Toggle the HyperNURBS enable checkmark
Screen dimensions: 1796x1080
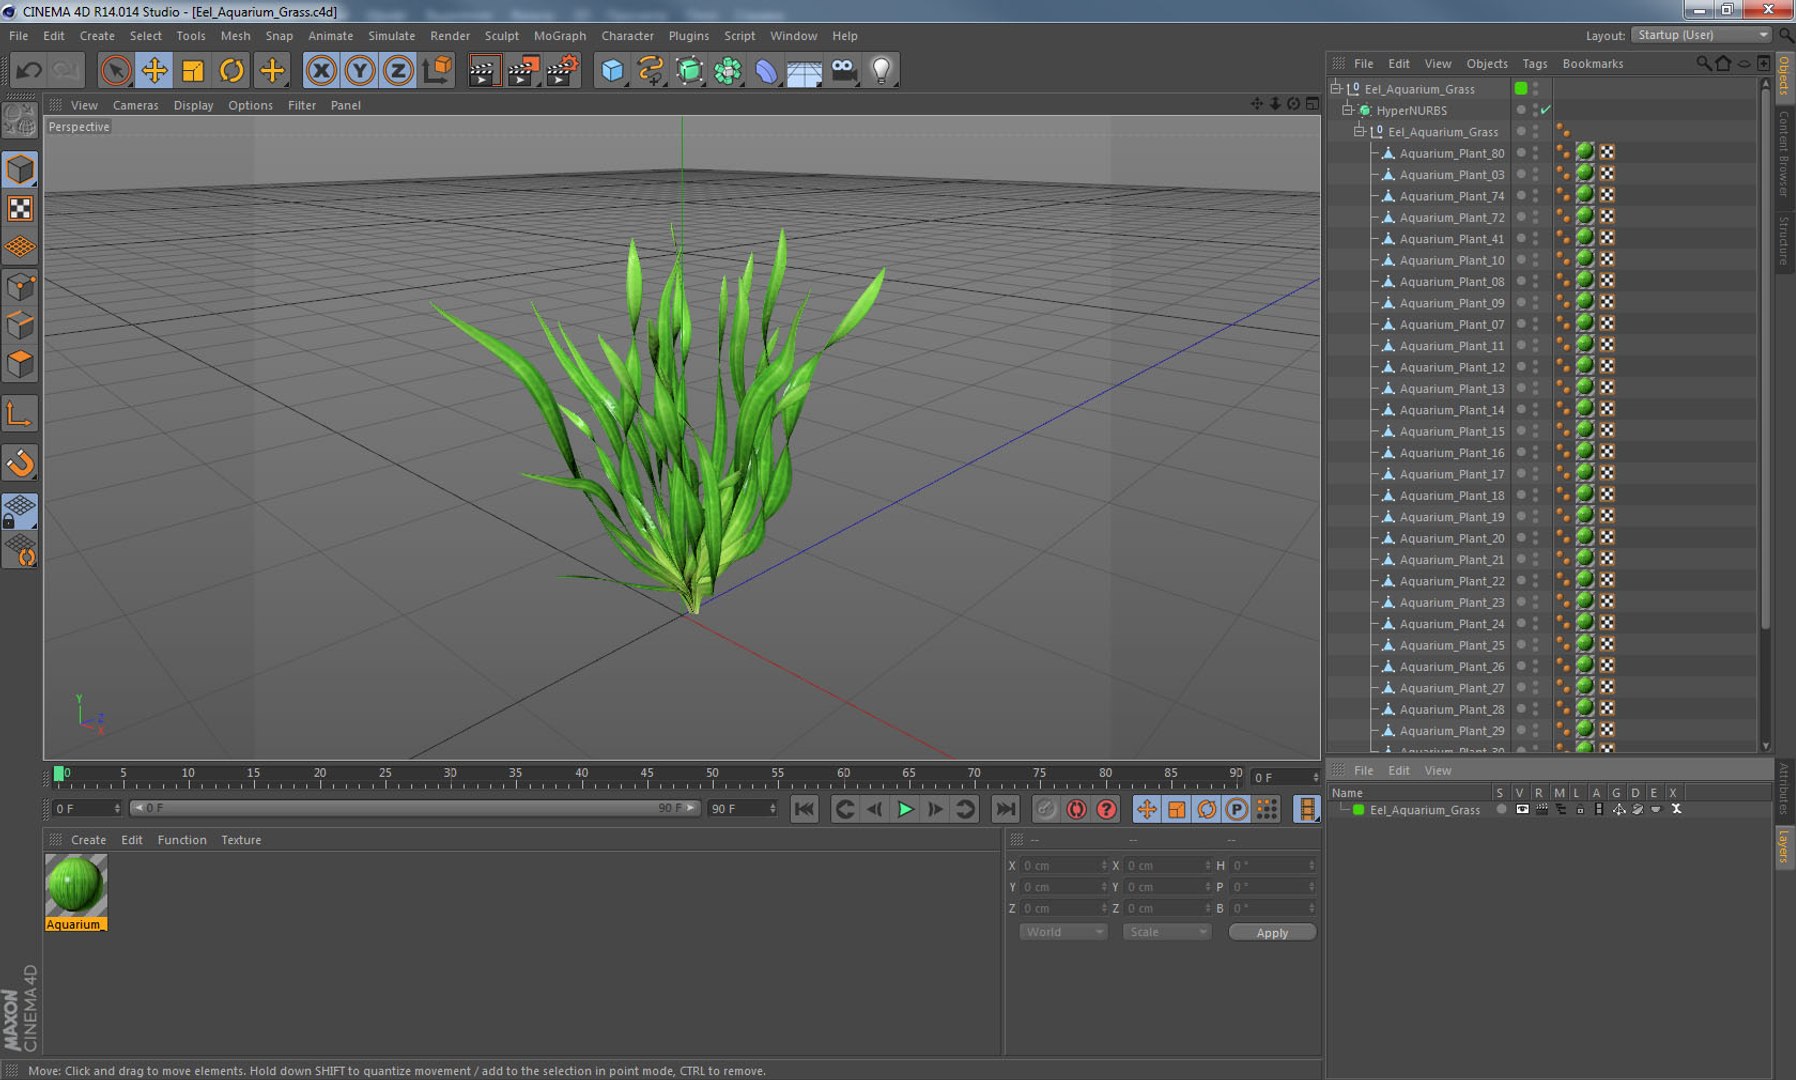[1546, 110]
